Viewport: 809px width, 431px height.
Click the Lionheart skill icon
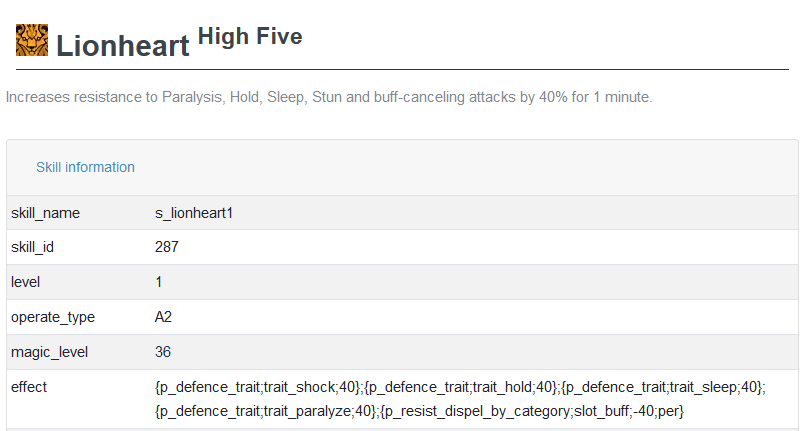[32, 40]
